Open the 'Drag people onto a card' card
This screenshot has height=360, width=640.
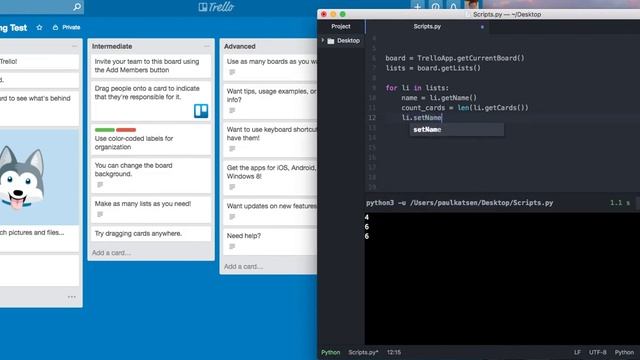coord(151,101)
